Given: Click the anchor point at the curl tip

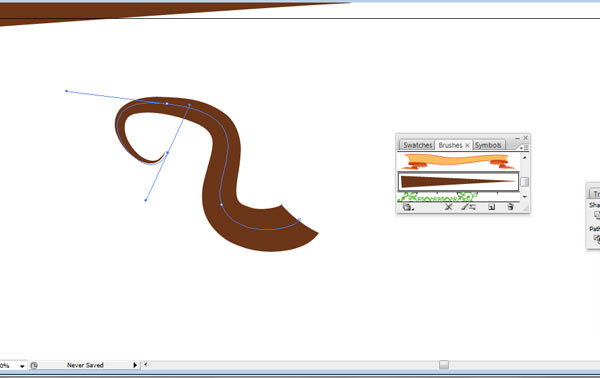Looking at the screenshot, I should (167, 153).
